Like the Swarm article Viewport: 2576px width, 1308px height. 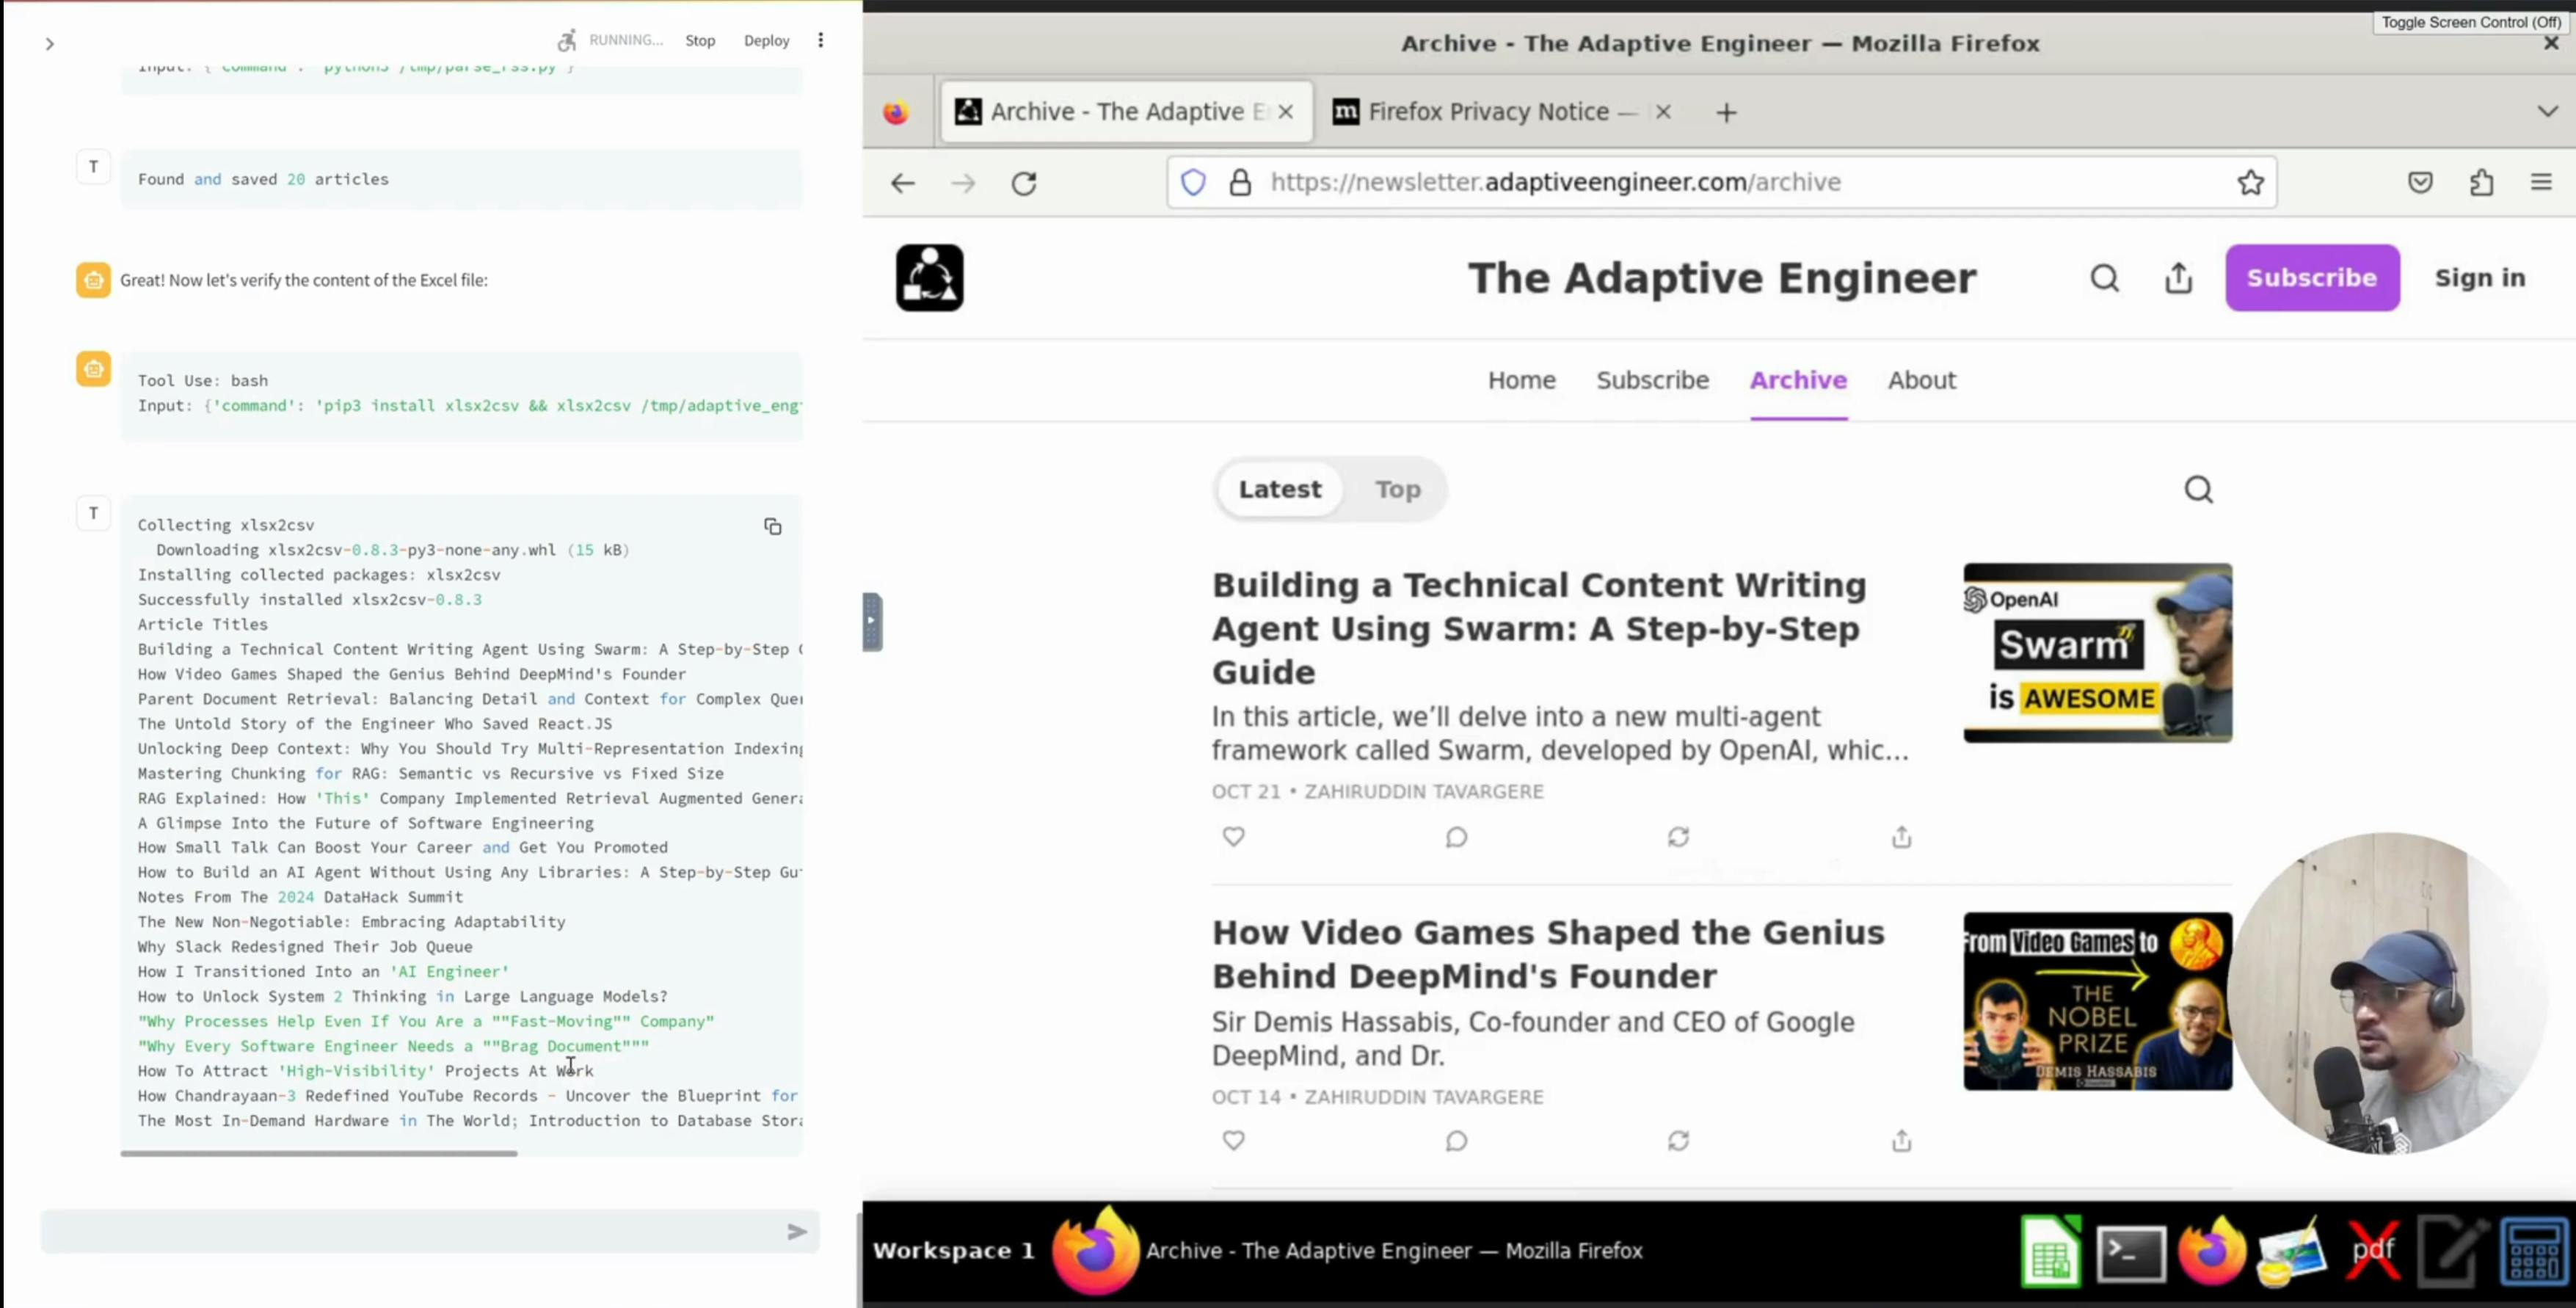coord(1233,836)
